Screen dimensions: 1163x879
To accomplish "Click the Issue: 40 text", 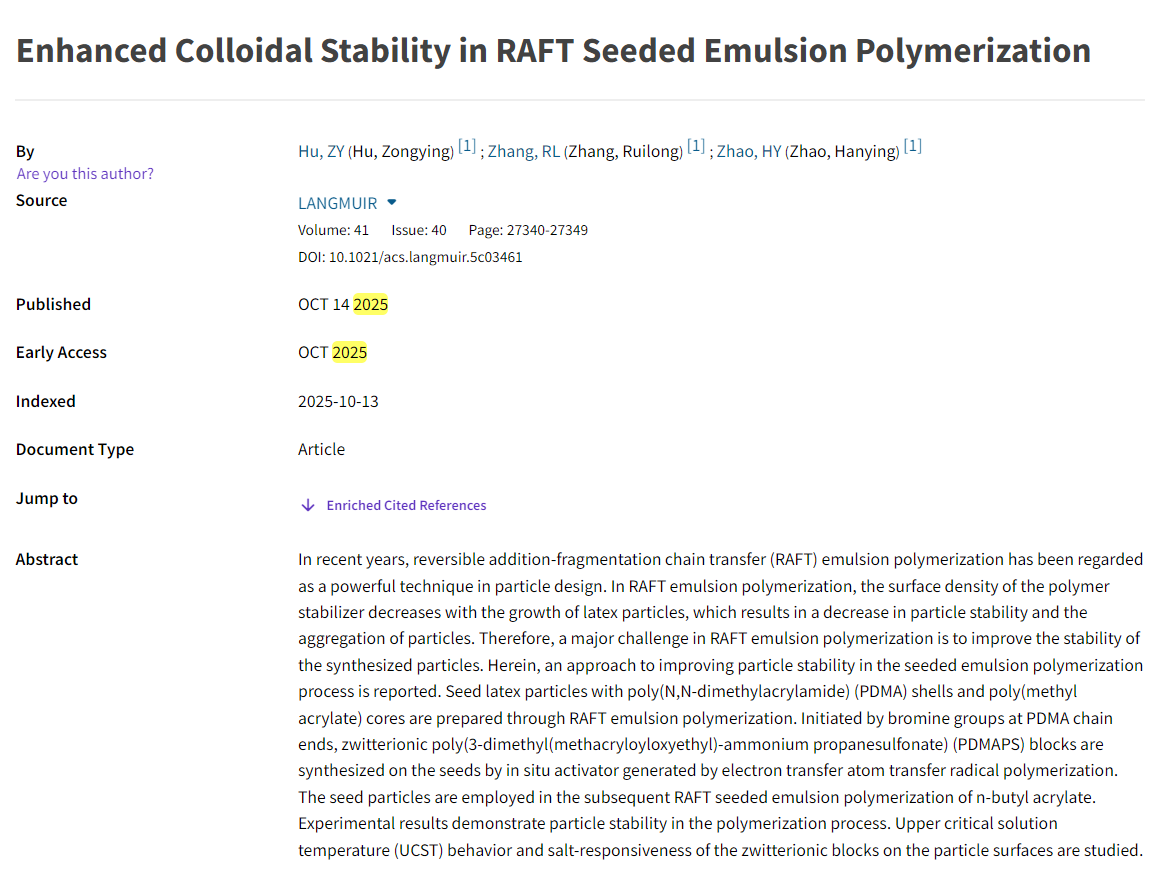I will (x=419, y=230).
